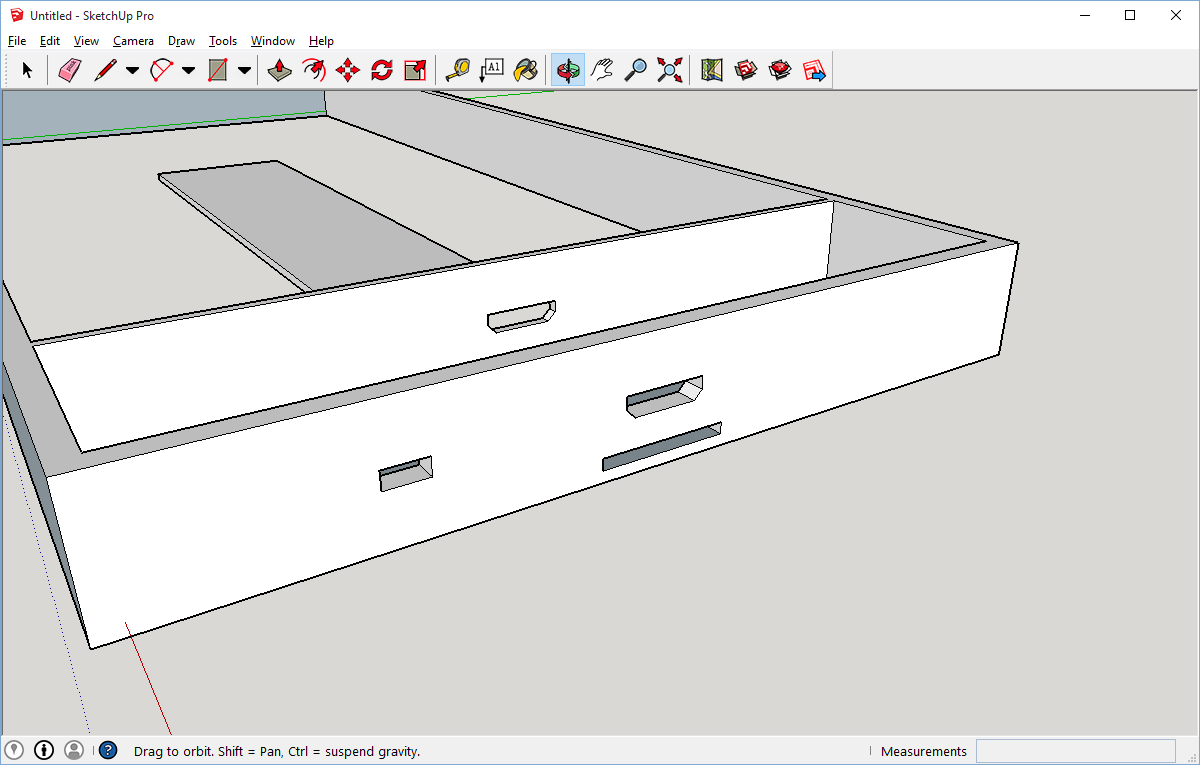The image size is (1200, 765).
Task: Open the Edit menu
Action: tap(50, 41)
